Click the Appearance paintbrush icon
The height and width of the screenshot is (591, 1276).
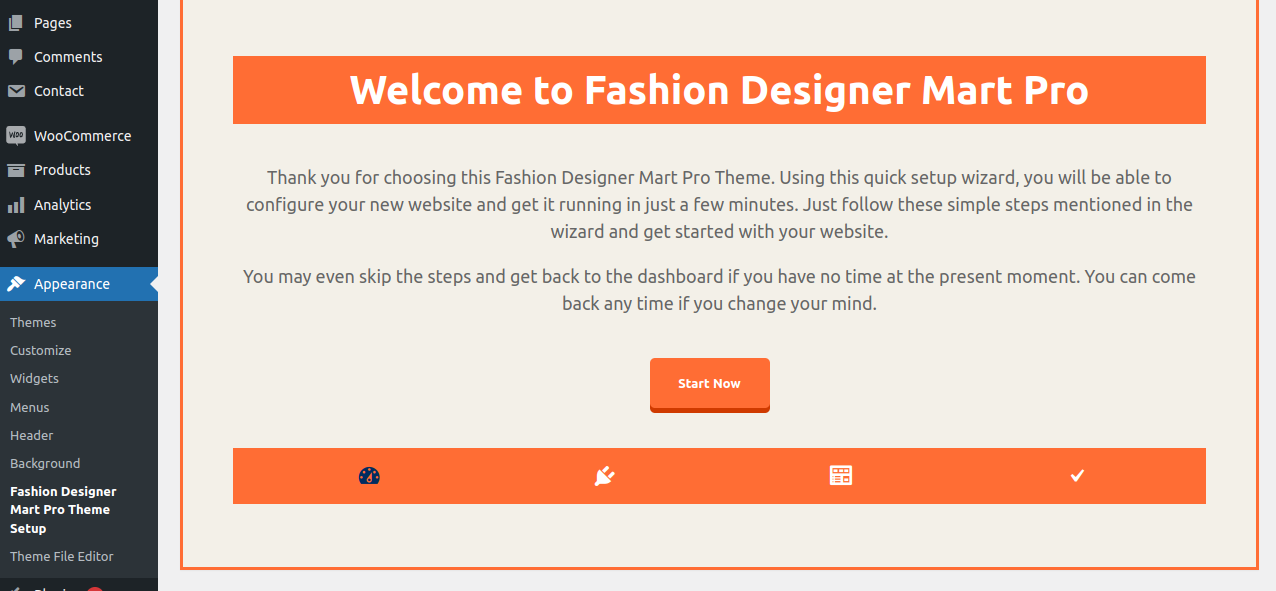16,284
